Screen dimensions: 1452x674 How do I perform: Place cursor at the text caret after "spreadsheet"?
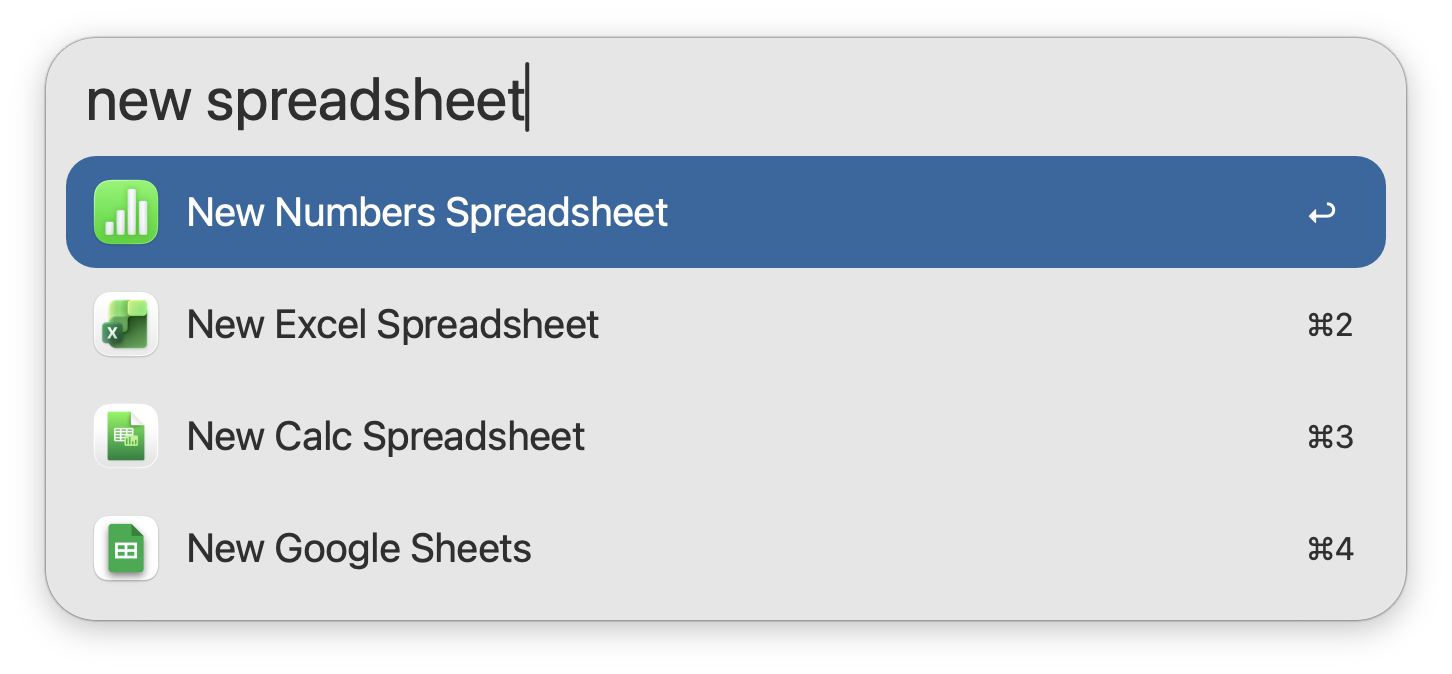527,98
